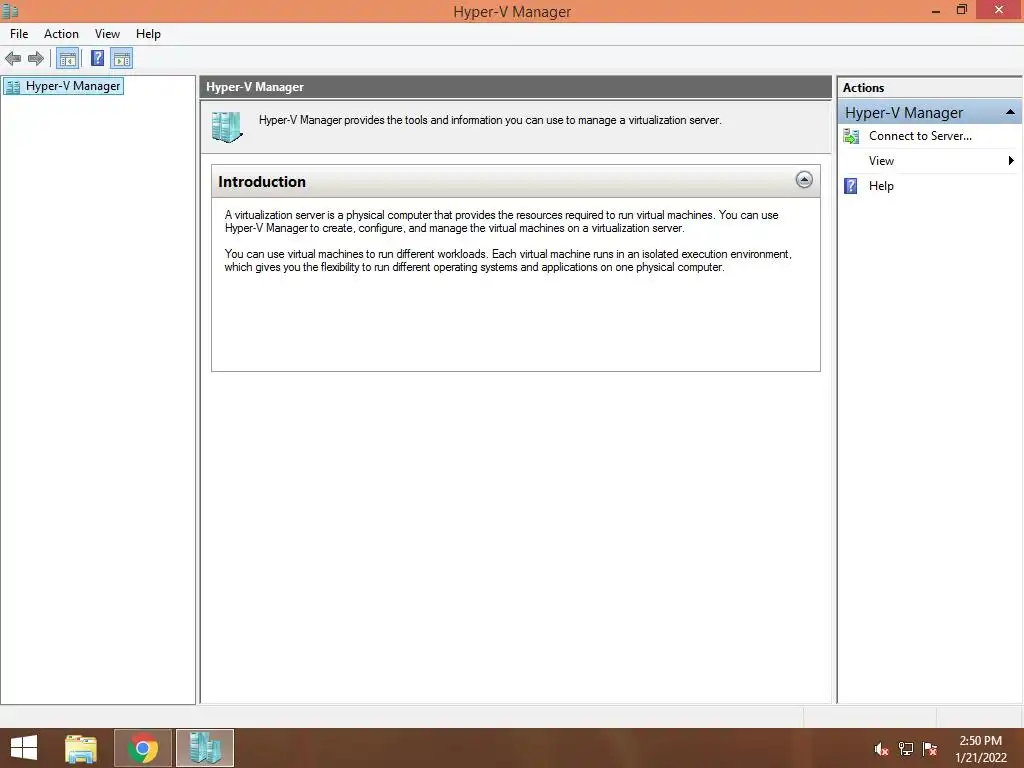
Task: Select Hyper-V Manager node in console tree
Action: 63,86
